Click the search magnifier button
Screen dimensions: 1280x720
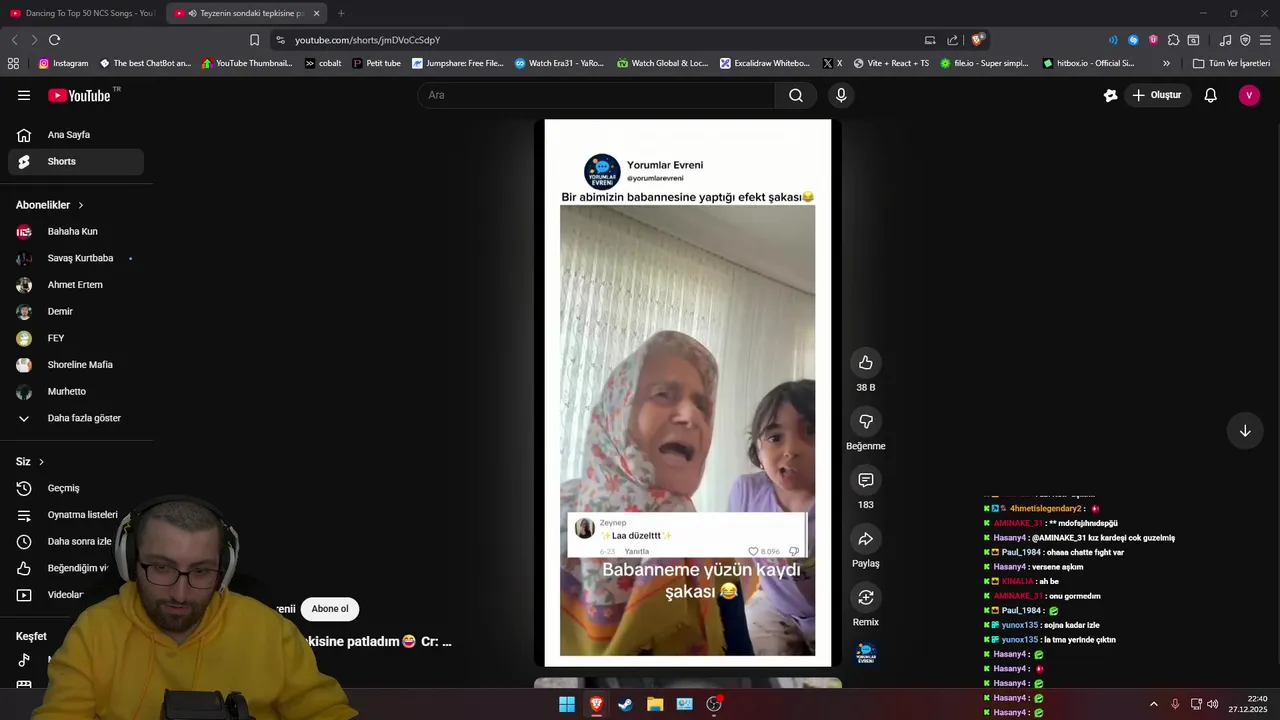796,95
